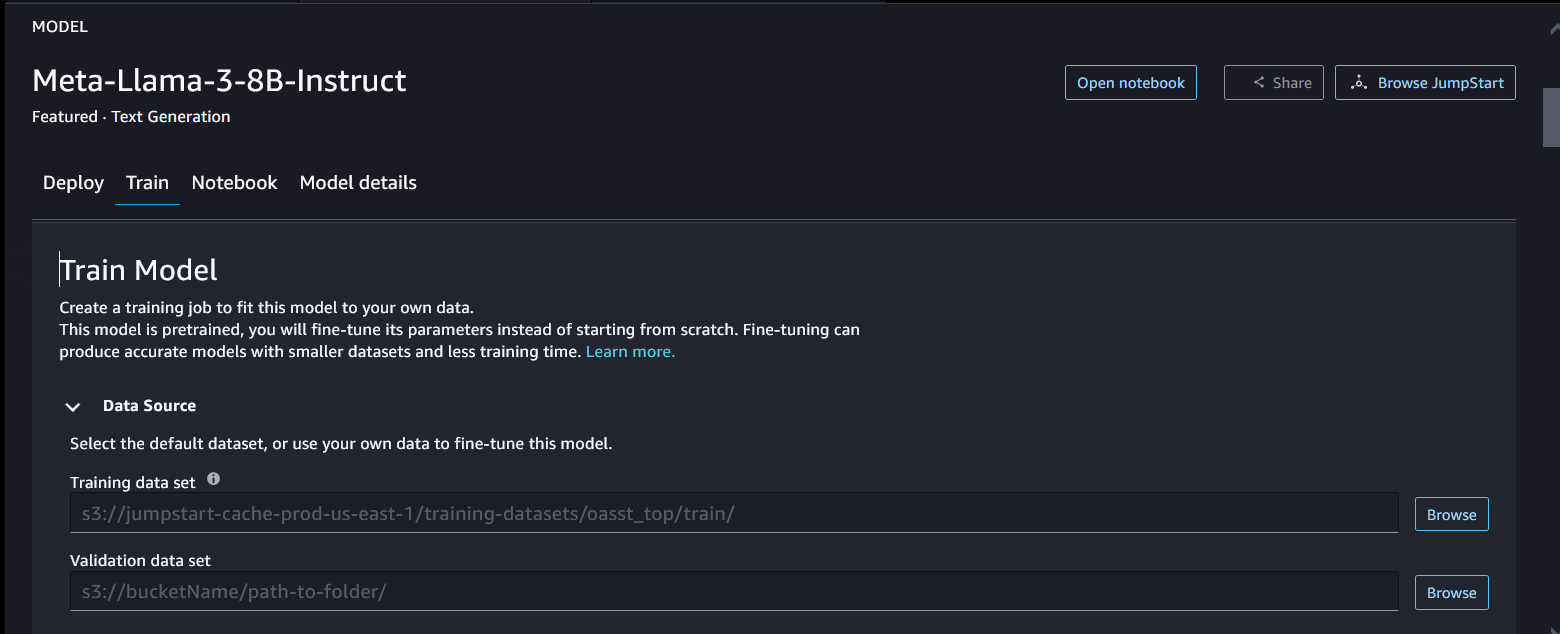
Task: Focus the Training data set S3 path field
Action: (x=733, y=514)
